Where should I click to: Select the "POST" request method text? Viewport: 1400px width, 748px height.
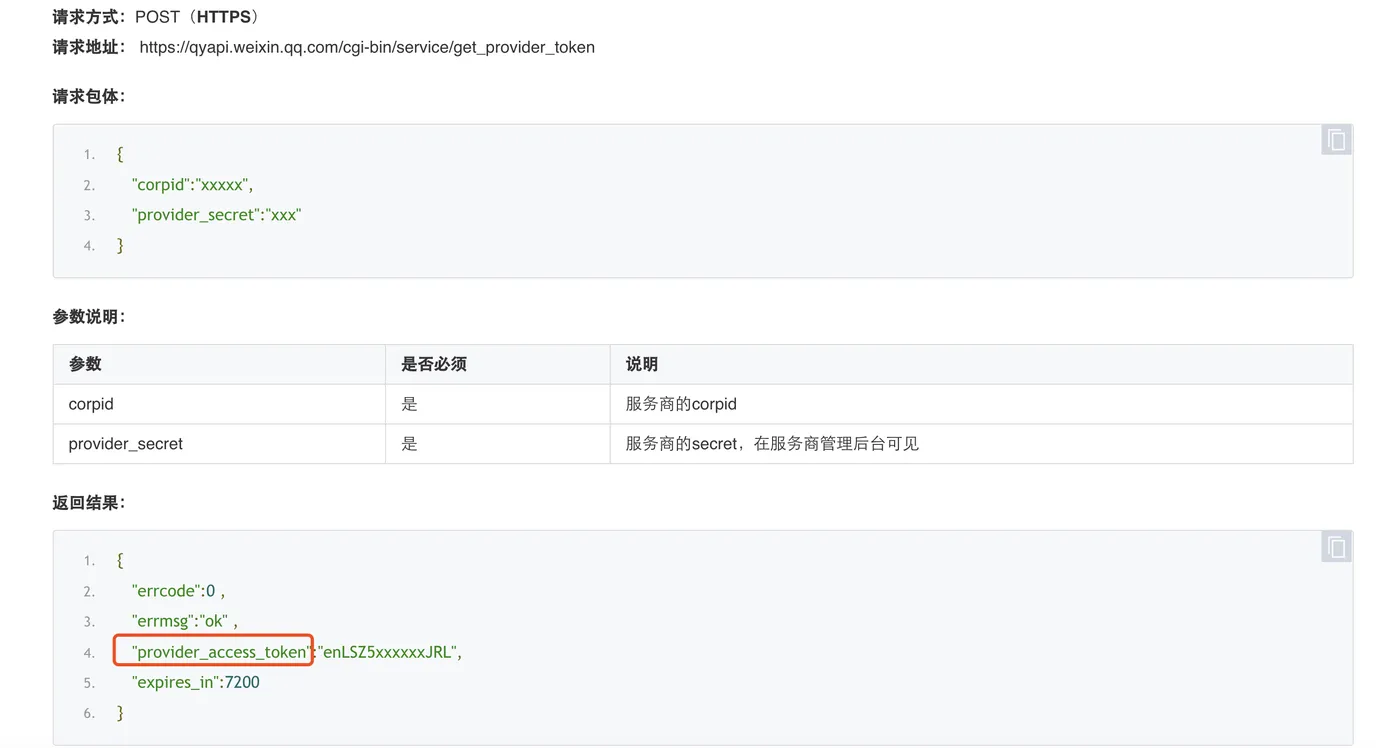pos(158,17)
